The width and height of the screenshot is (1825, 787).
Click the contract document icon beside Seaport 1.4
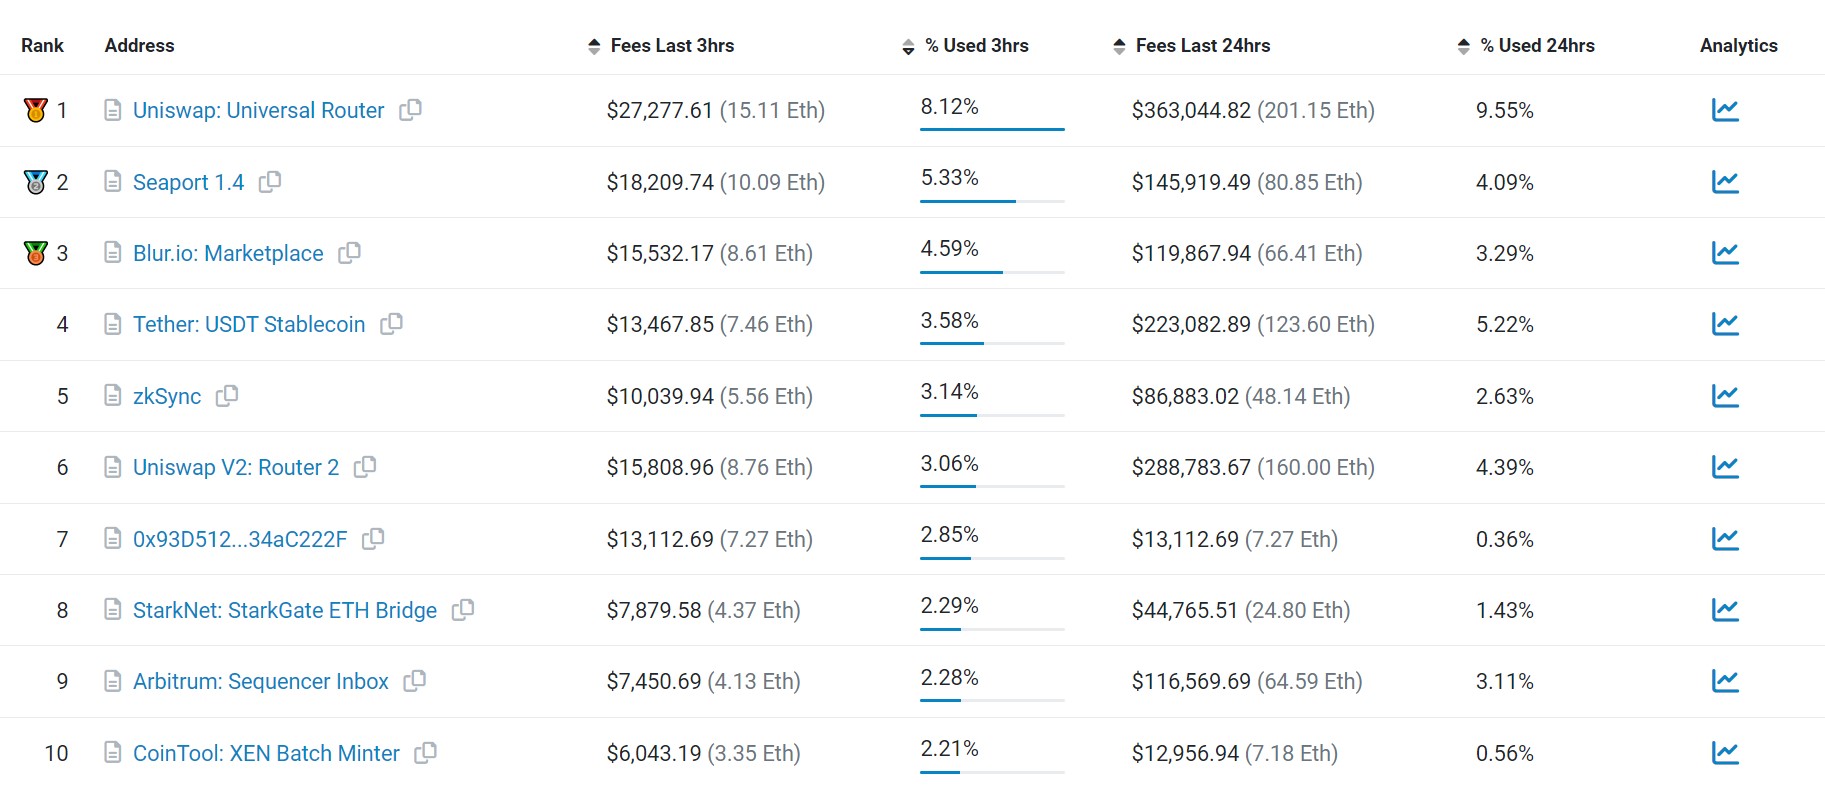coord(113,182)
